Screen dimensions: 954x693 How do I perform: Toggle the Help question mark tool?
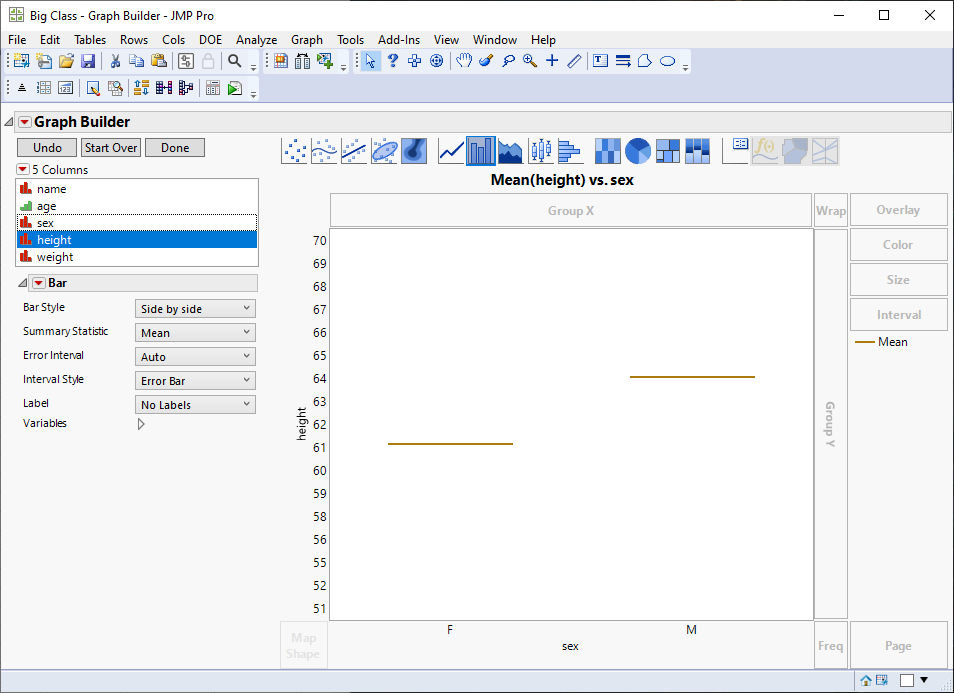392,61
